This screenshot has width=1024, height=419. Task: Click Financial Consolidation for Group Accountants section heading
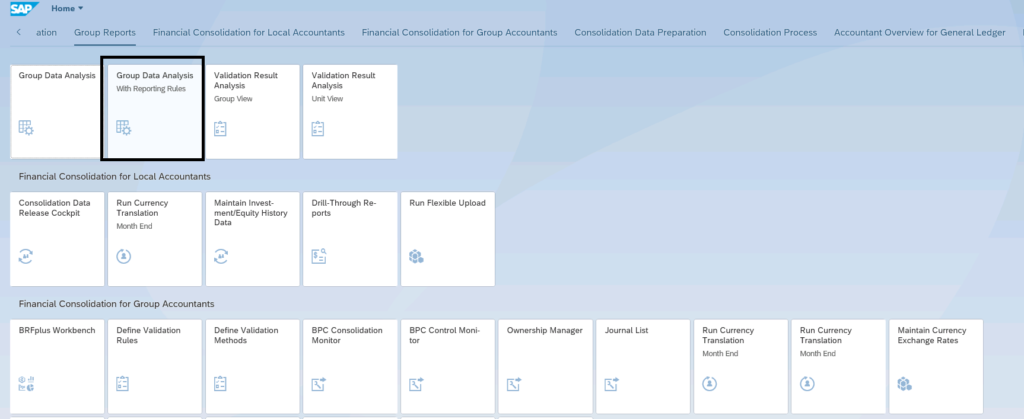117,304
